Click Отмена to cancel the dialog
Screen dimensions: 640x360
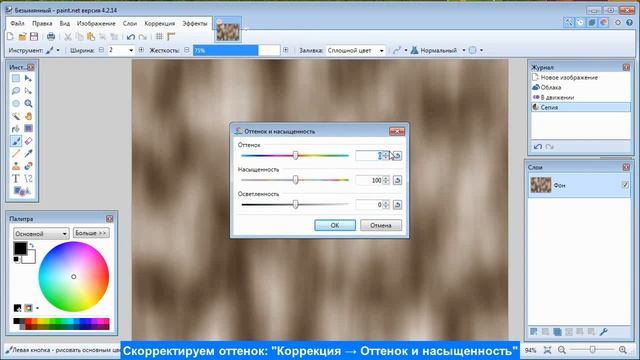pos(381,225)
